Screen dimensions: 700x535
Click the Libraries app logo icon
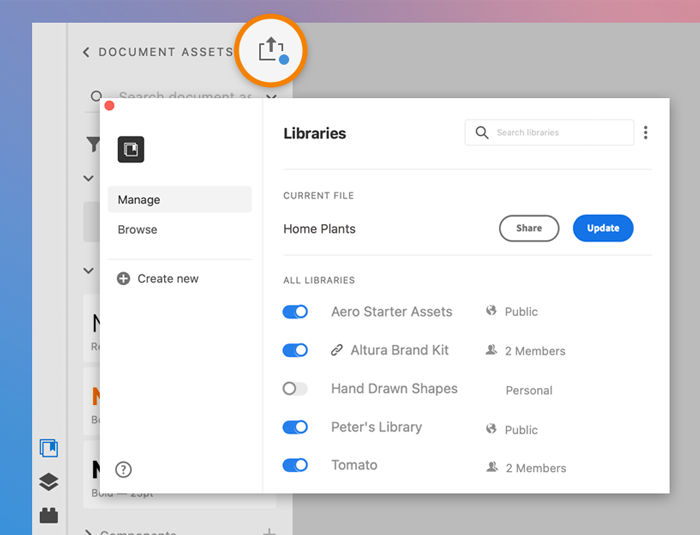pyautogui.click(x=131, y=149)
